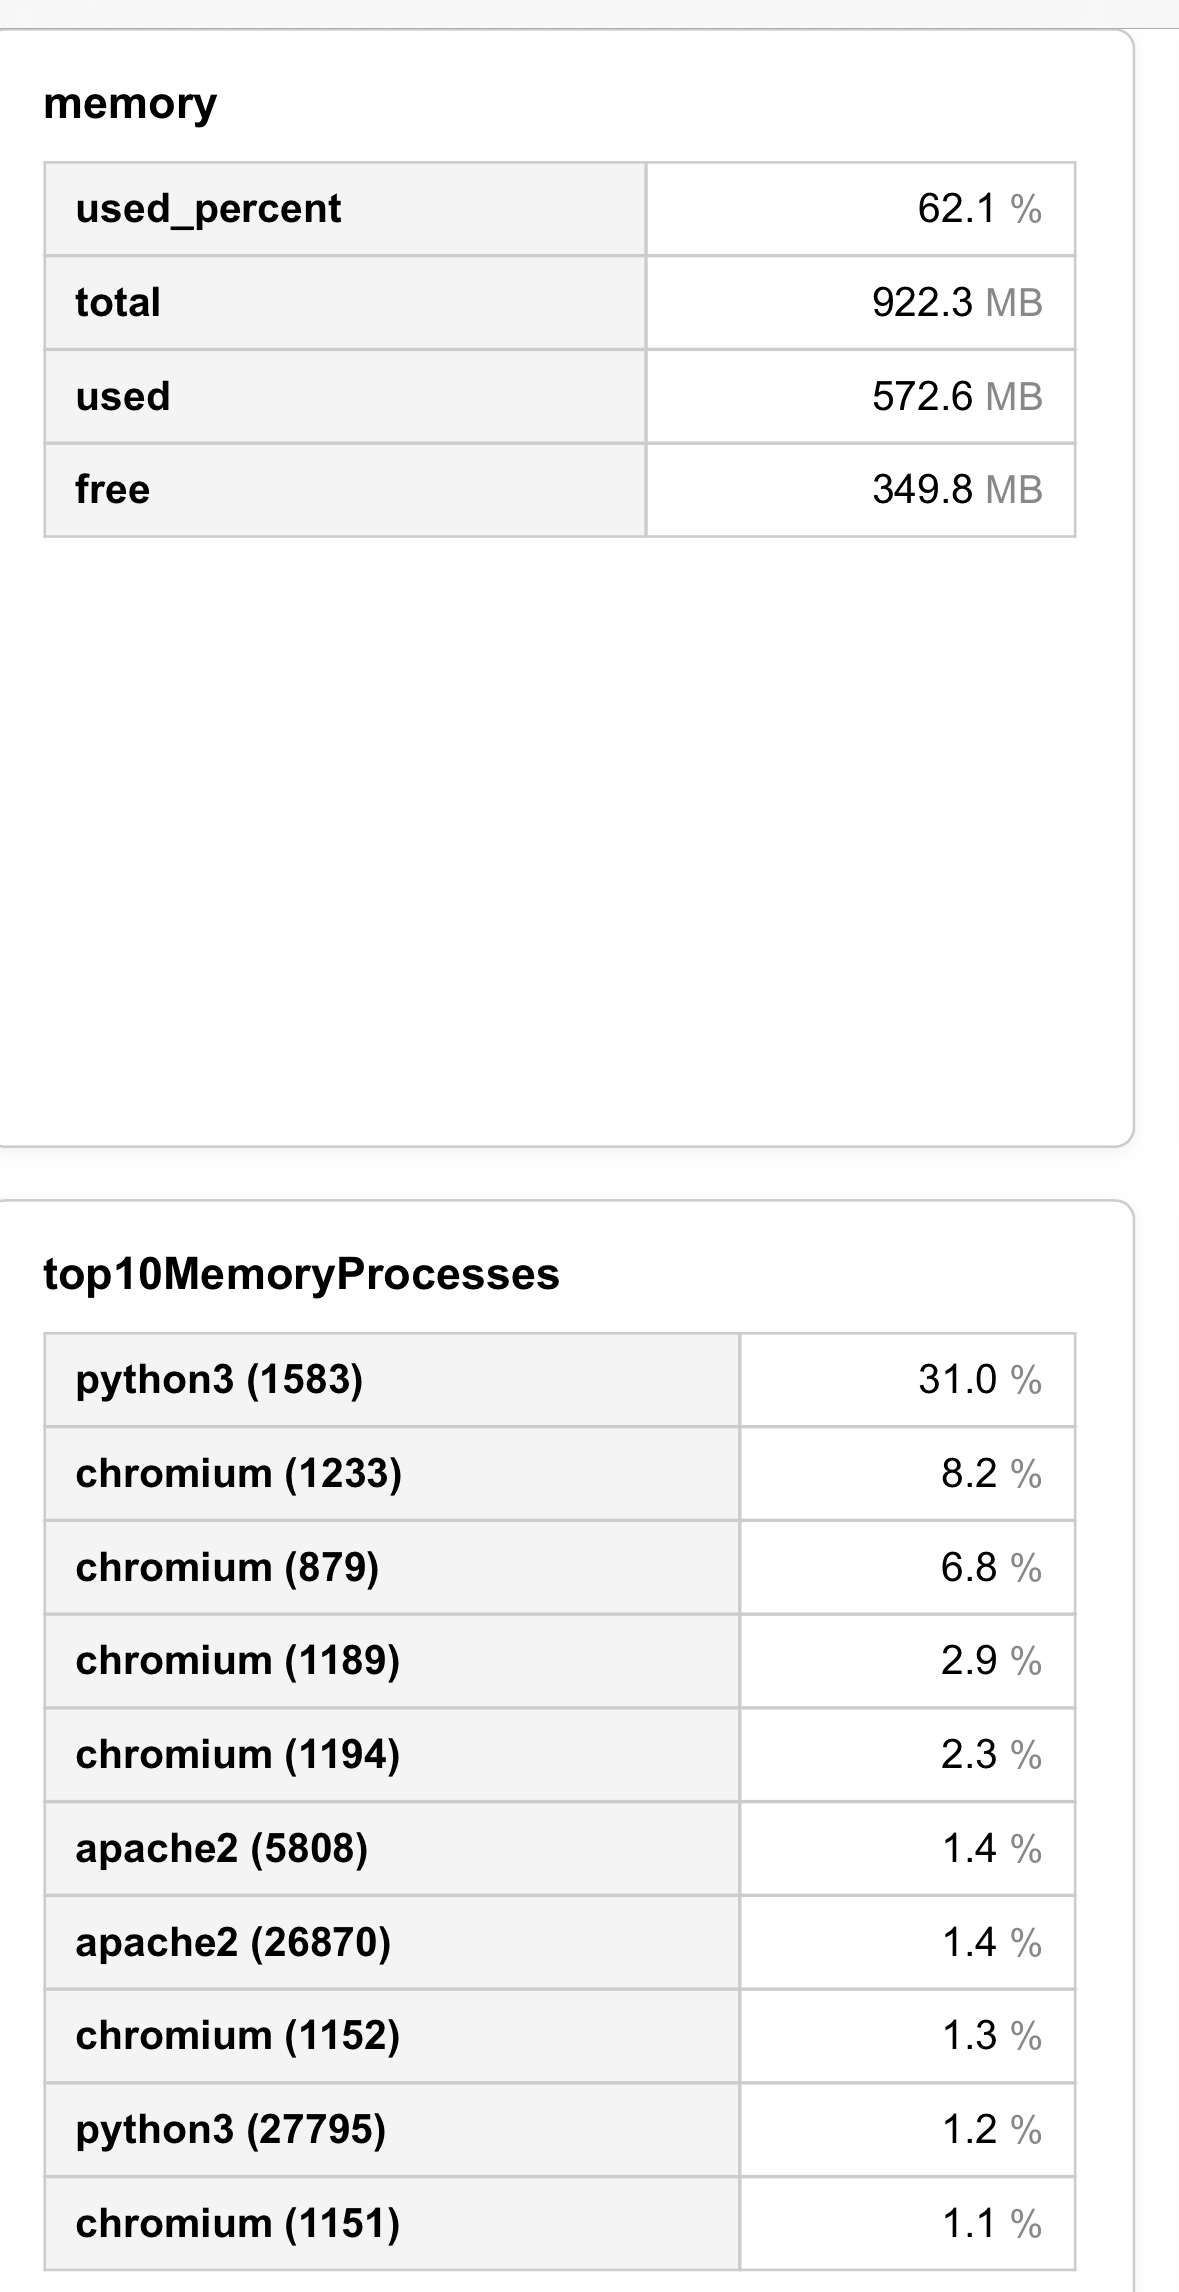The image size is (1179, 2292).
Task: Click the 62.1 % memory value
Action: (978, 209)
